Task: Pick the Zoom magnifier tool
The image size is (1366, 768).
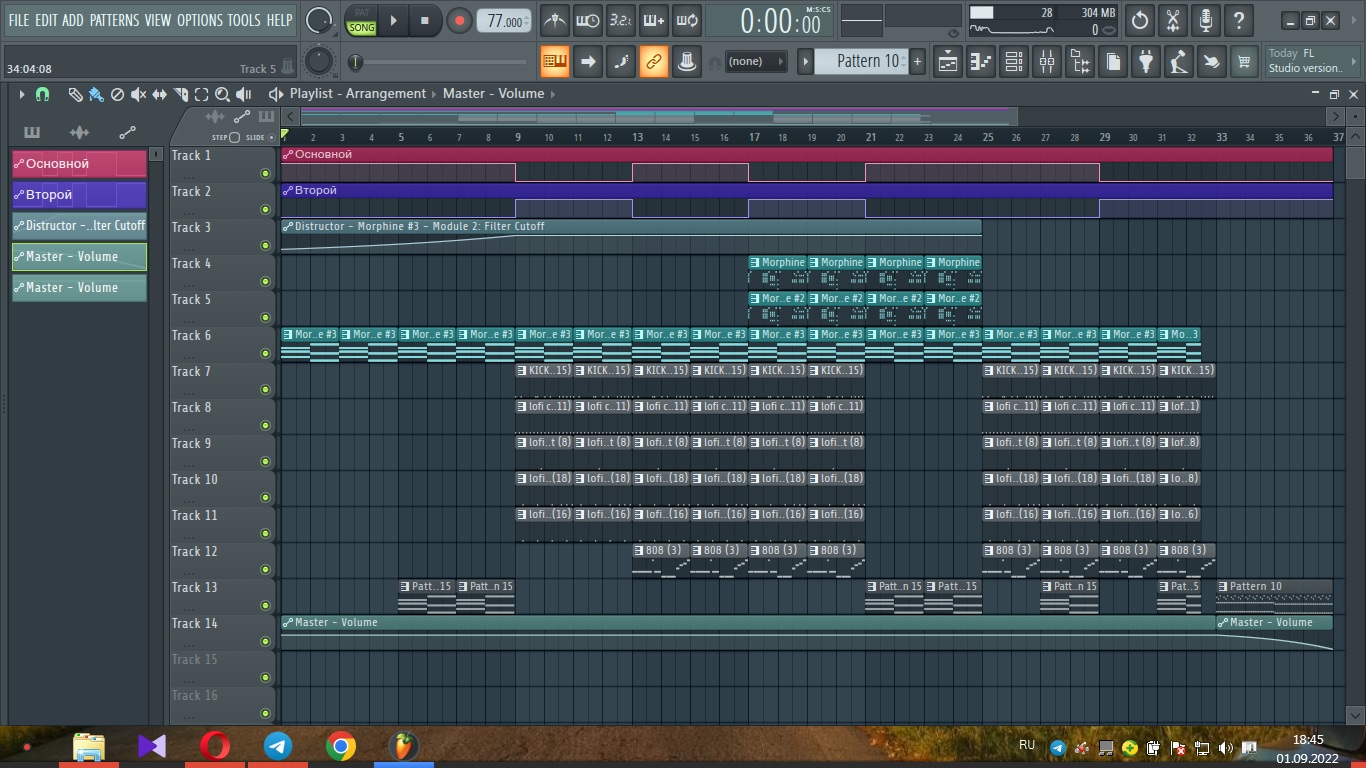Action: (222, 94)
